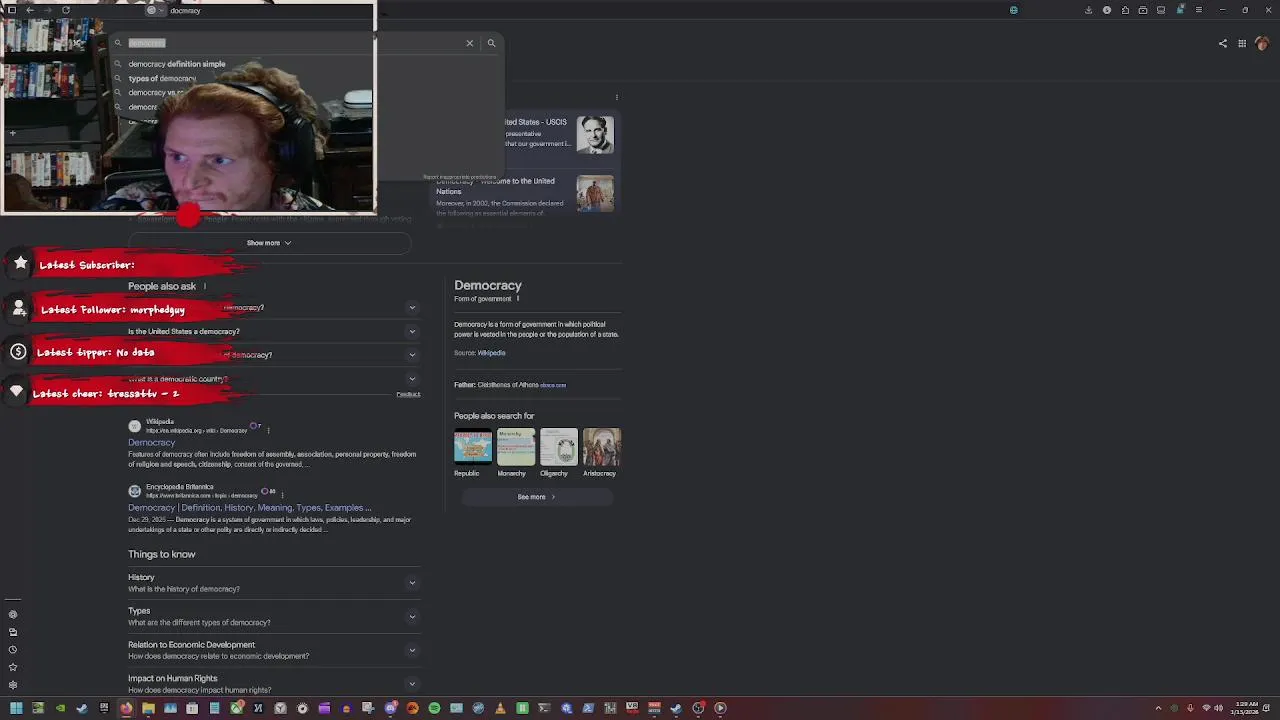
Task: Open the Oligarchy thumbnail
Action: coord(559,447)
